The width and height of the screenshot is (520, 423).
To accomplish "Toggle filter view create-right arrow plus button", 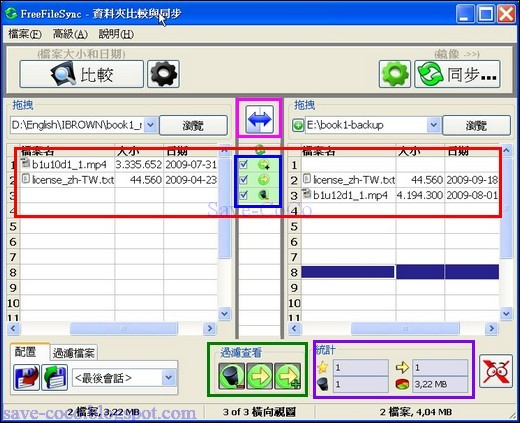I will click(x=287, y=376).
